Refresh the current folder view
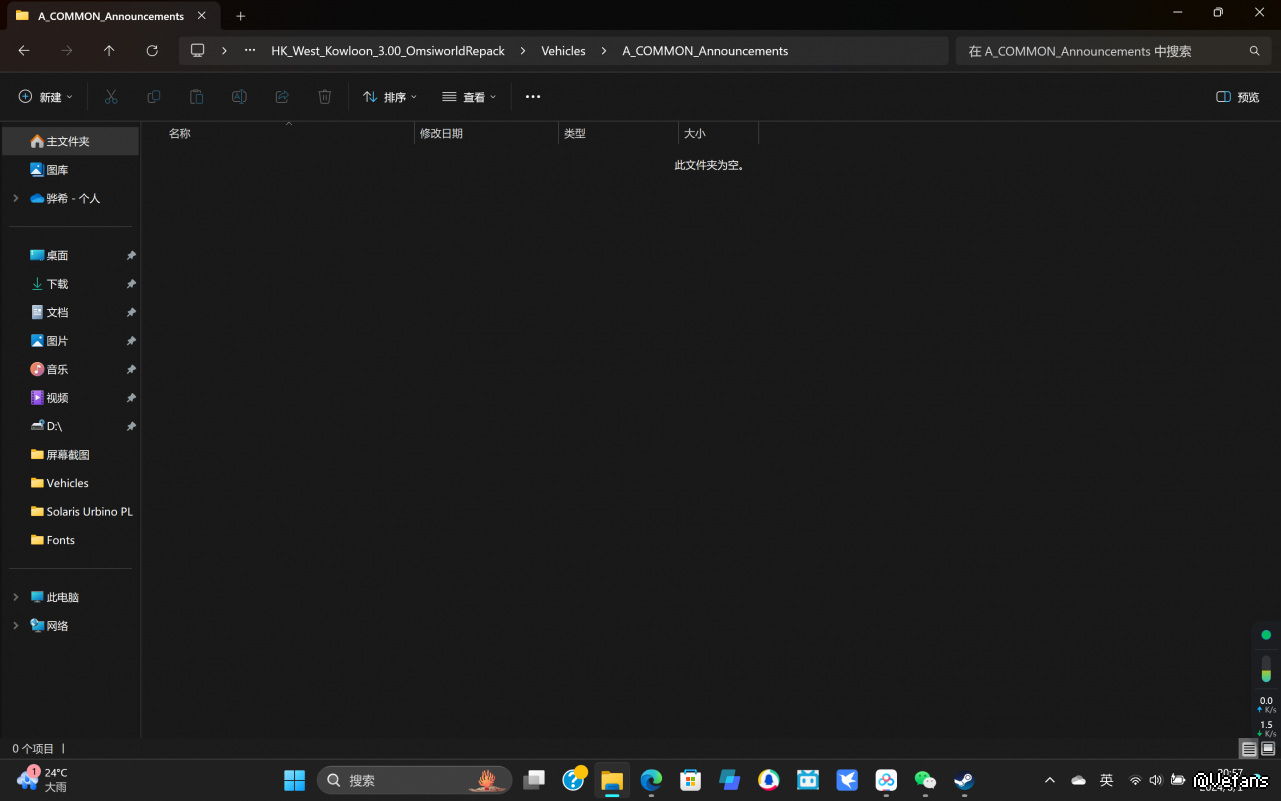 [152, 51]
